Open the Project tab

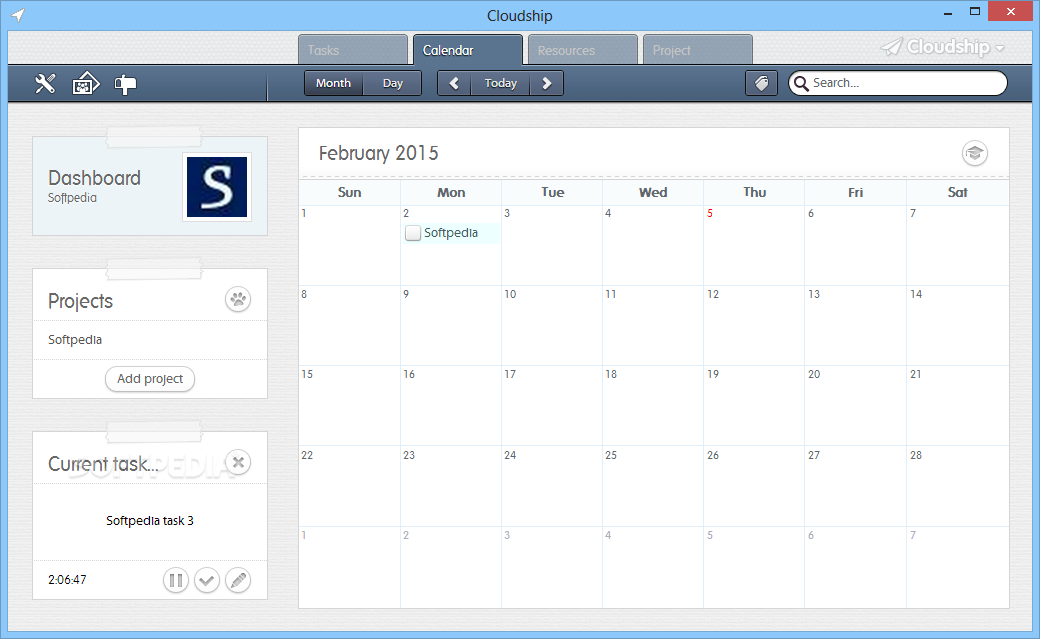(x=698, y=50)
